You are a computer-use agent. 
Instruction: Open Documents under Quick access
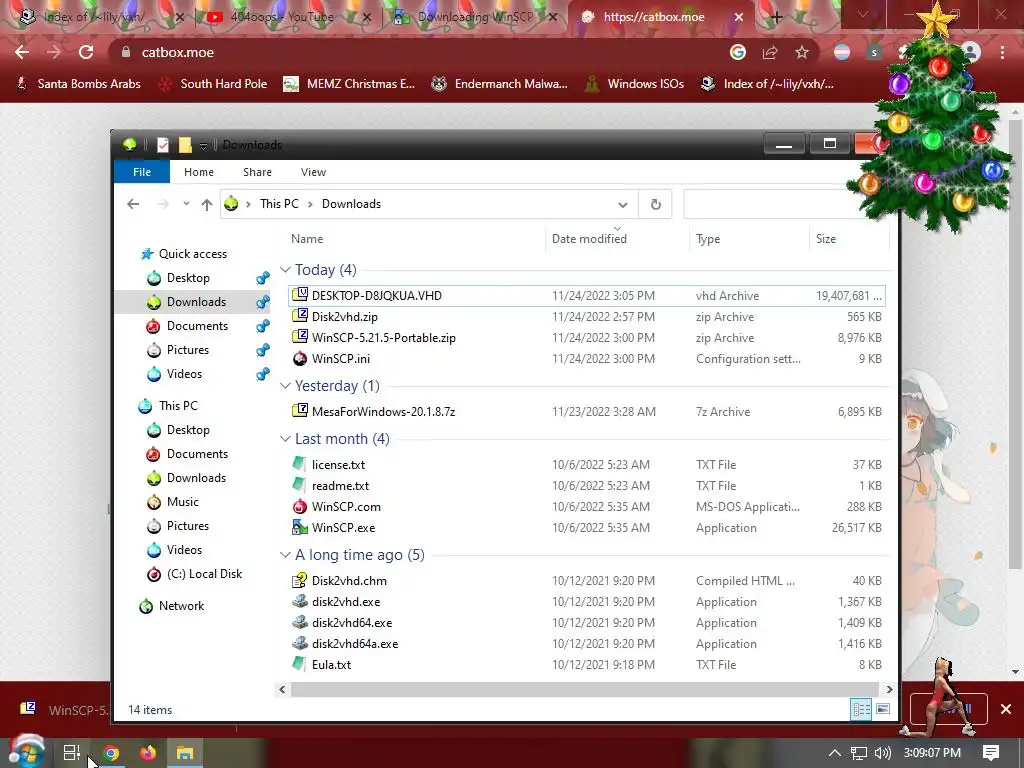(197, 326)
